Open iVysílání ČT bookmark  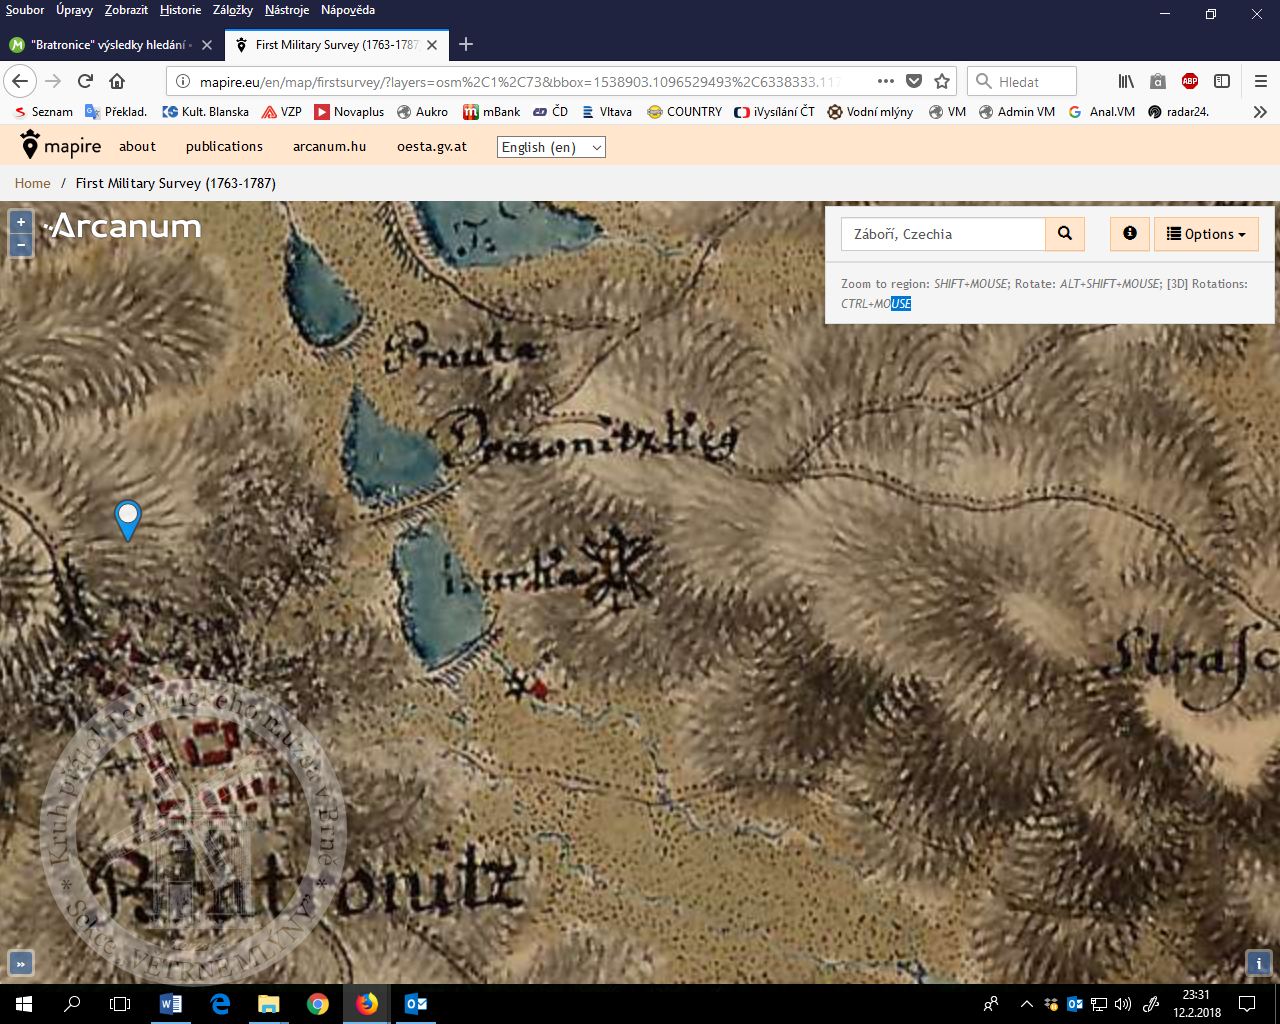point(775,112)
